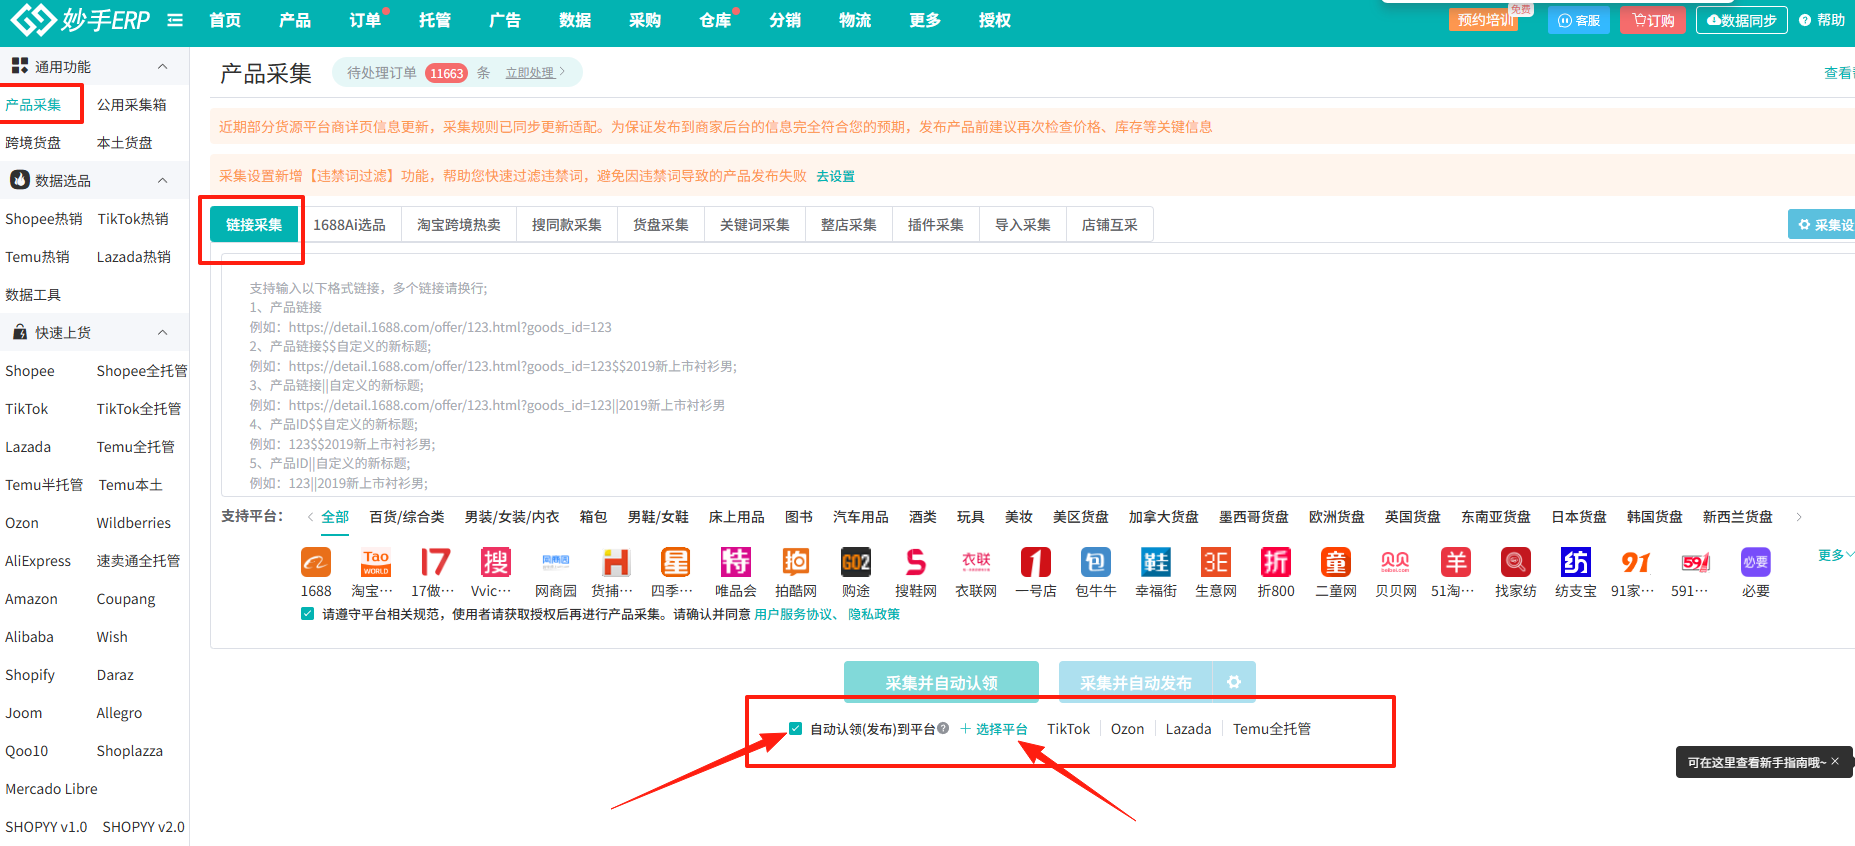The width and height of the screenshot is (1855, 846).
Task: Click 预约培训 button
Action: [x=1486, y=20]
